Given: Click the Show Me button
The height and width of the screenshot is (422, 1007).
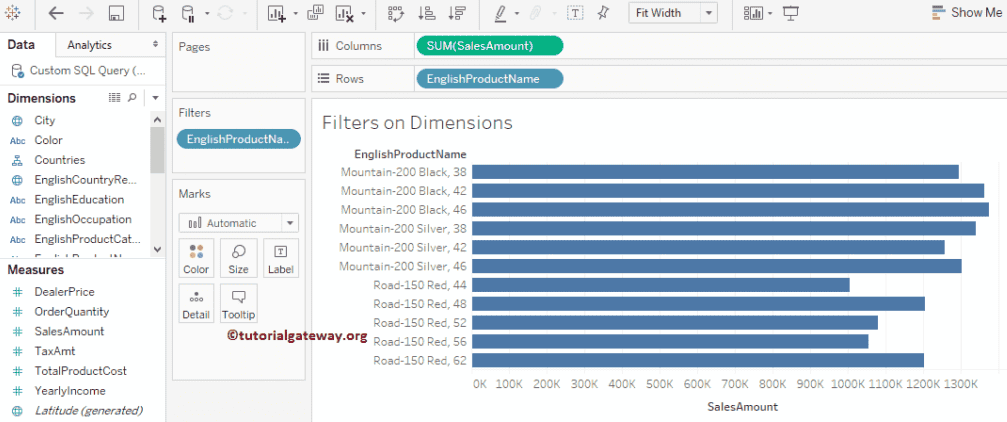Looking at the screenshot, I should 965,13.
